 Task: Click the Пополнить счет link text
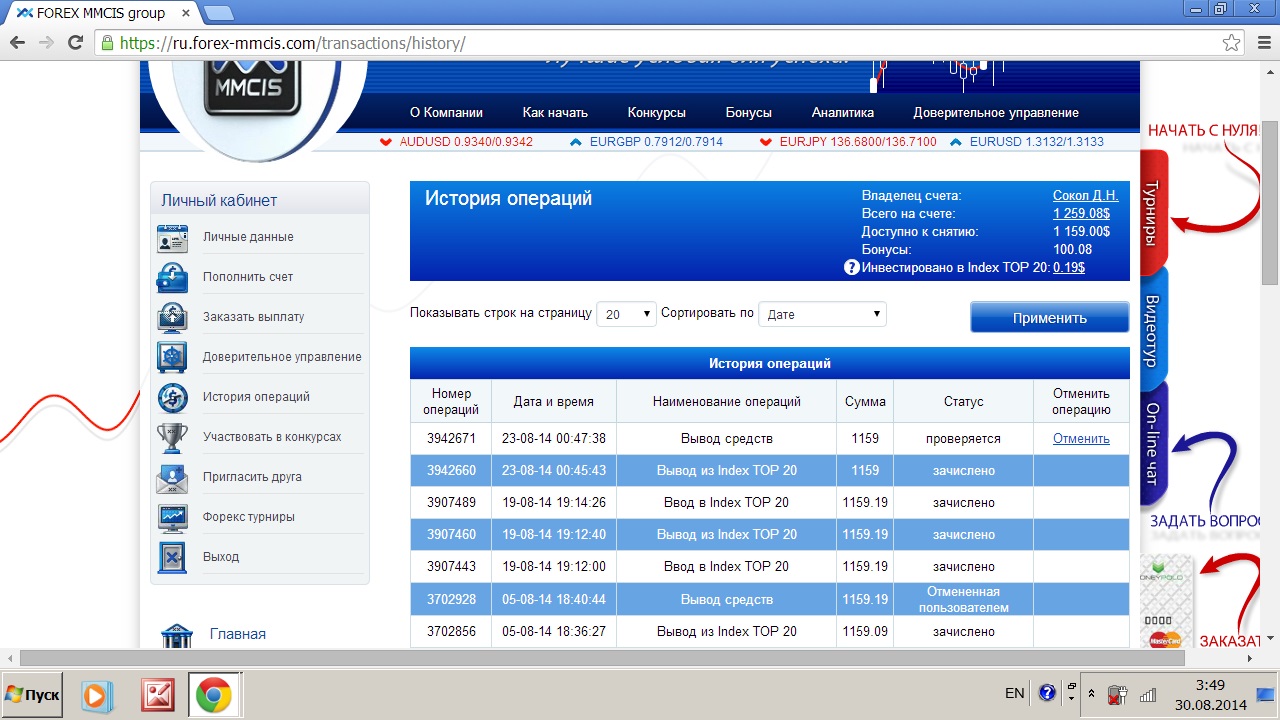[248, 277]
